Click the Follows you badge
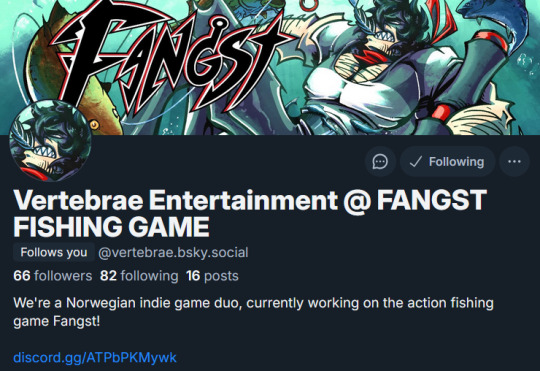The width and height of the screenshot is (540, 371). tap(54, 252)
